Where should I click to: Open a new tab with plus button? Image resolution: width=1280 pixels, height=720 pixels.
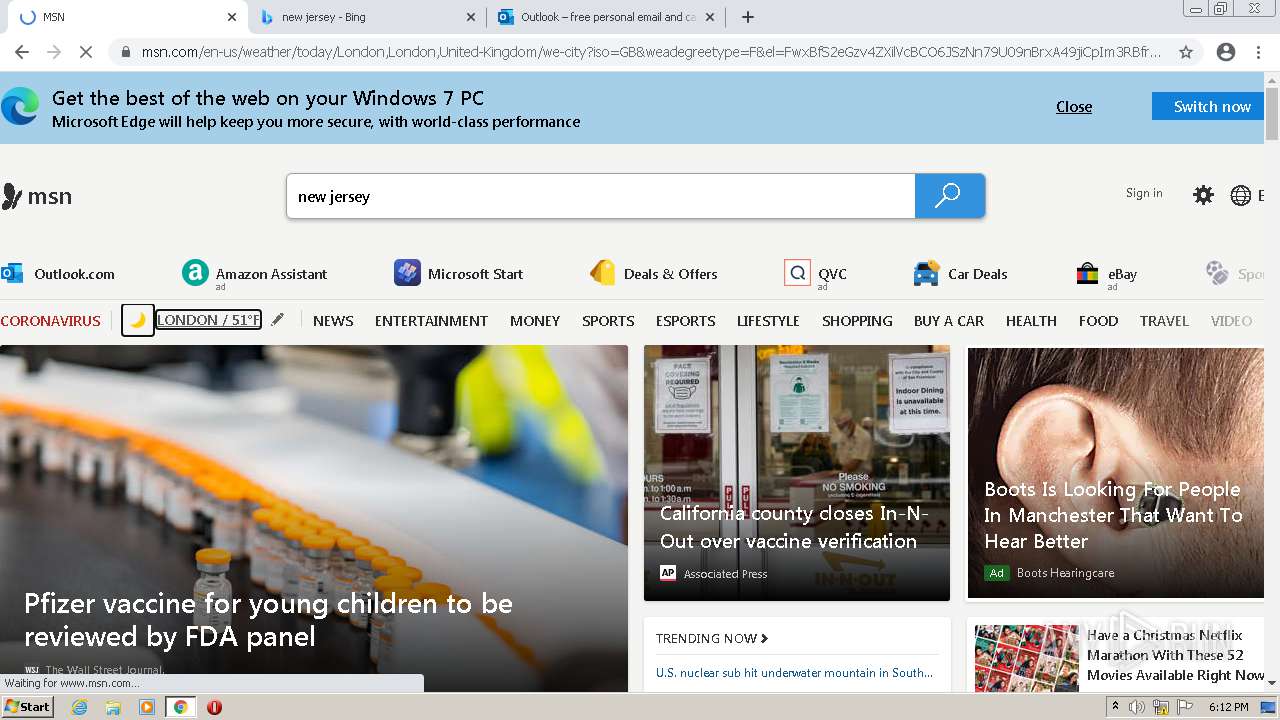(x=748, y=17)
